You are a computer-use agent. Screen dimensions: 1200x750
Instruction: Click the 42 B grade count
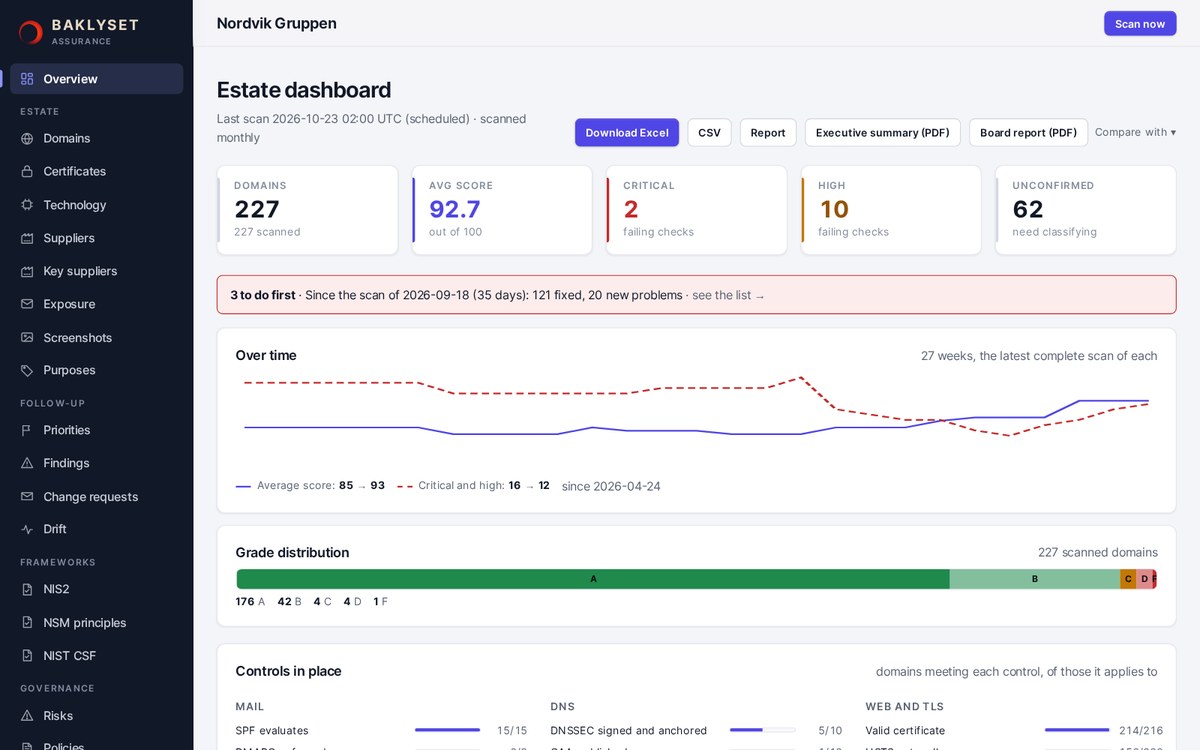(289, 602)
